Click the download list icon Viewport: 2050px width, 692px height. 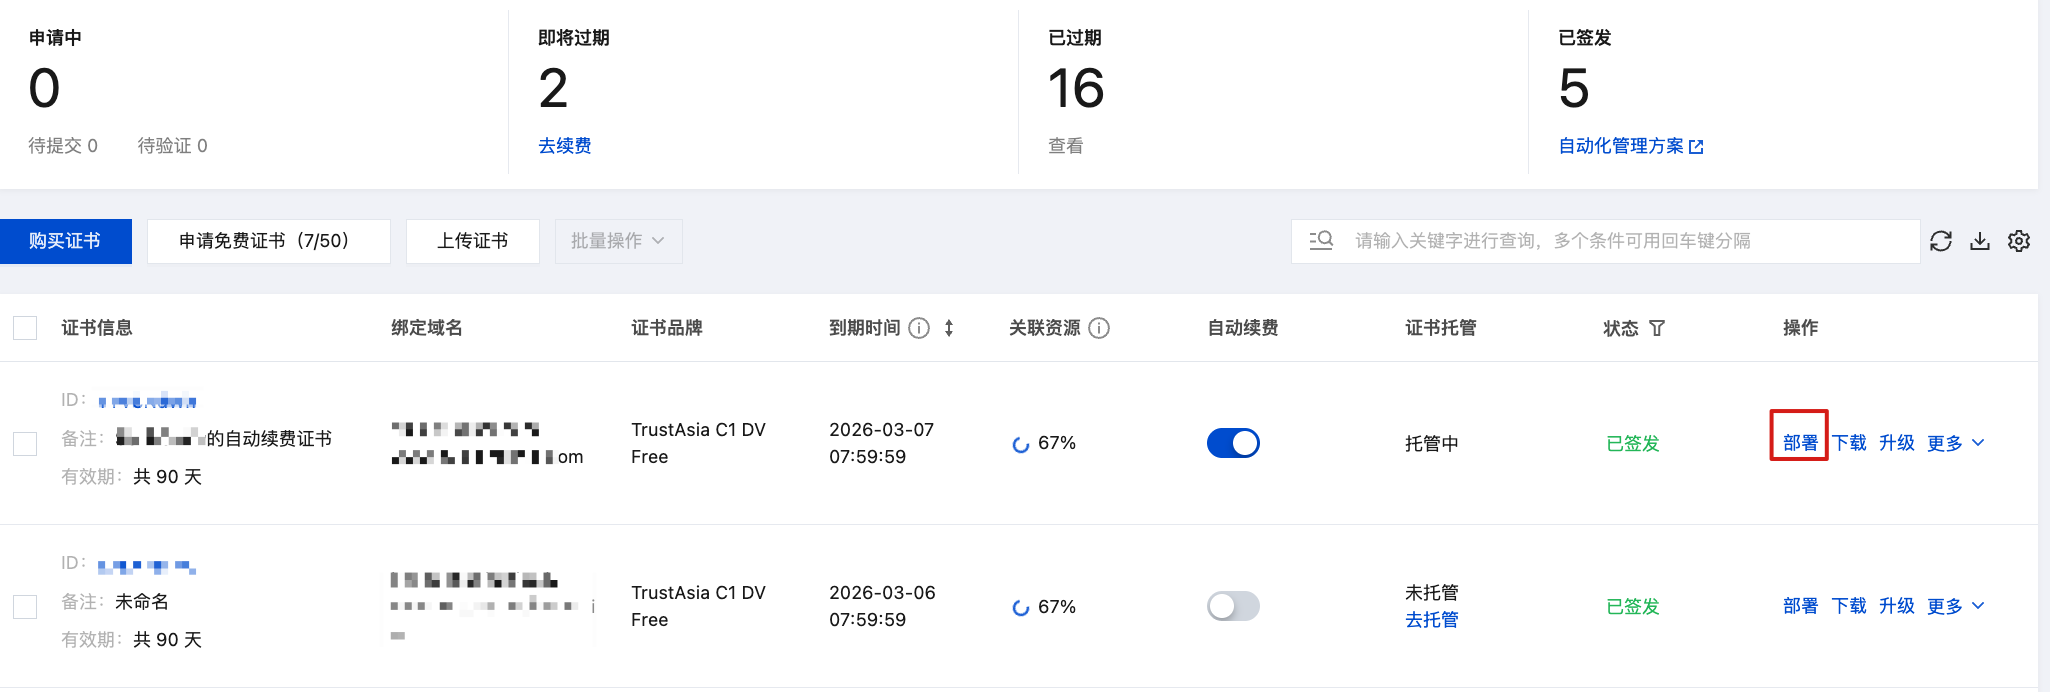point(1980,241)
